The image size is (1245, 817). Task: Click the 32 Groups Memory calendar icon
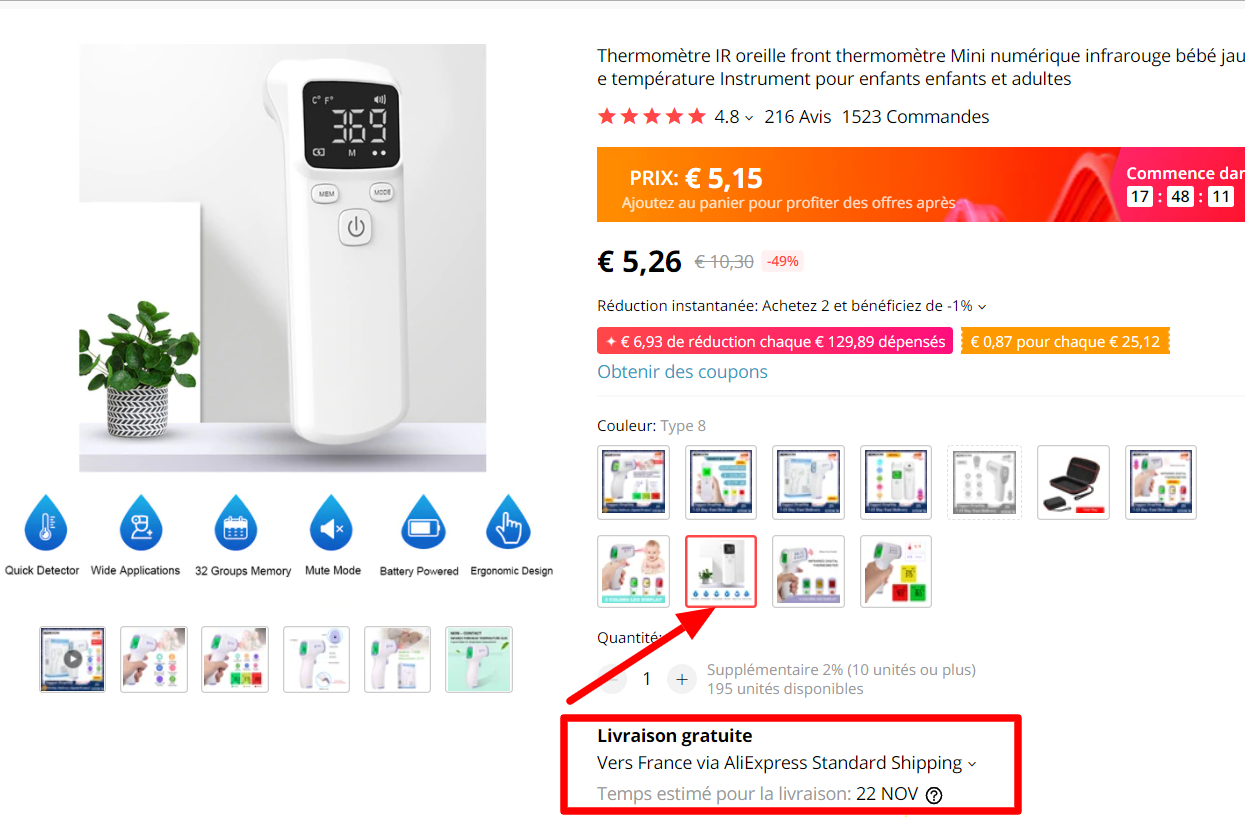point(236,523)
